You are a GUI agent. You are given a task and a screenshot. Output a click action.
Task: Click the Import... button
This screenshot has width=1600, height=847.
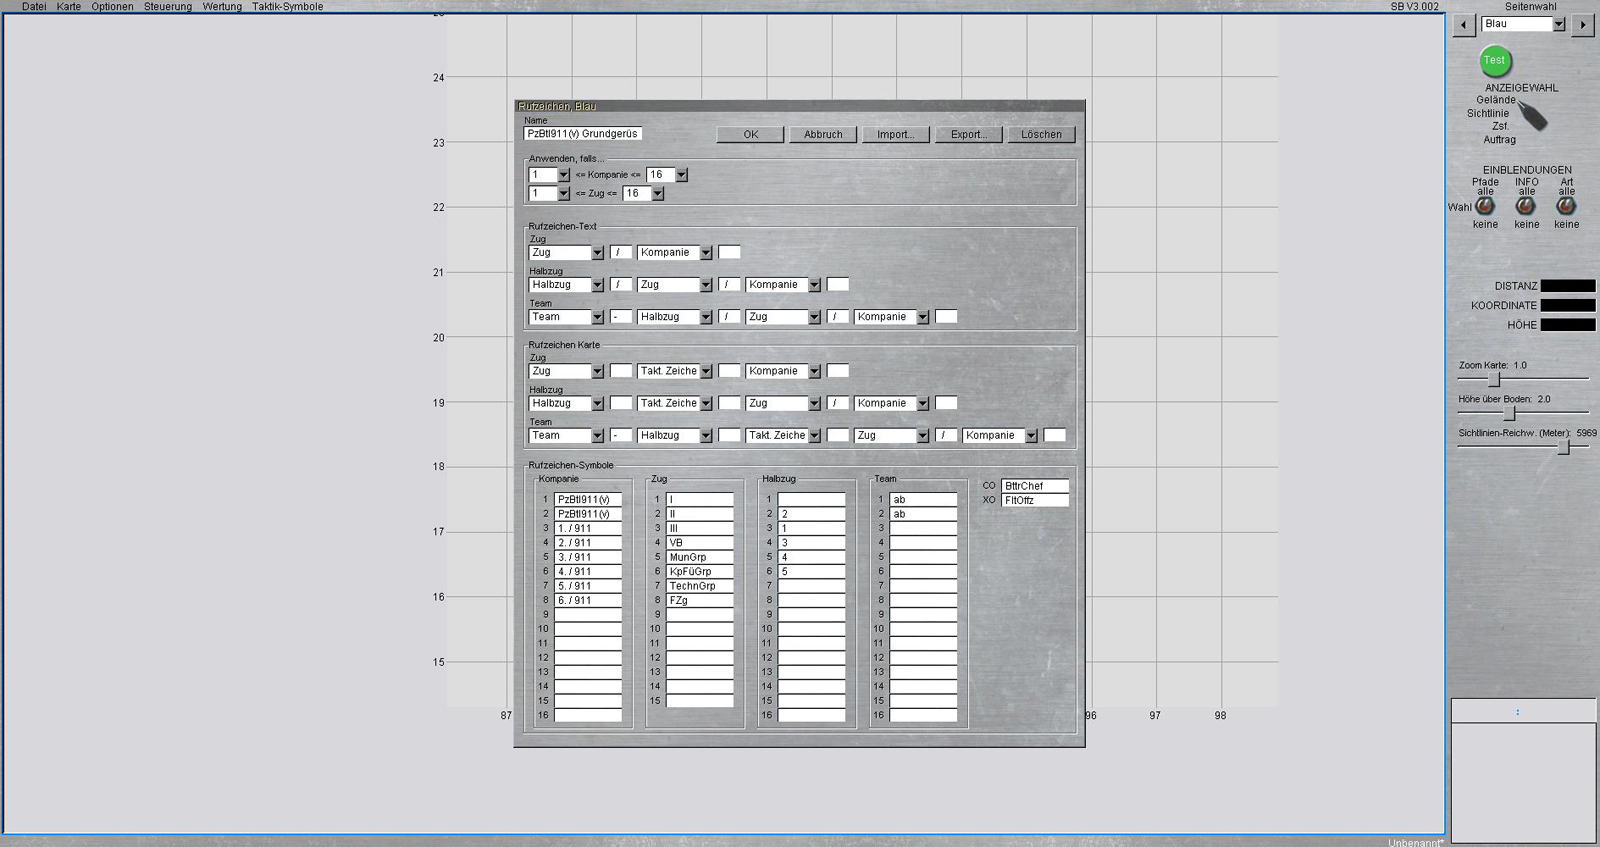pos(895,134)
